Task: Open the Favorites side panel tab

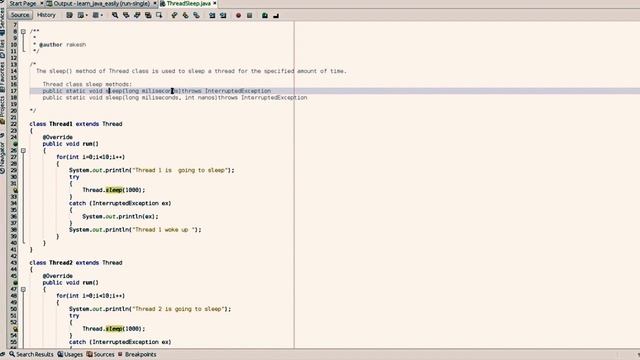Action: pyautogui.click(x=2, y=77)
